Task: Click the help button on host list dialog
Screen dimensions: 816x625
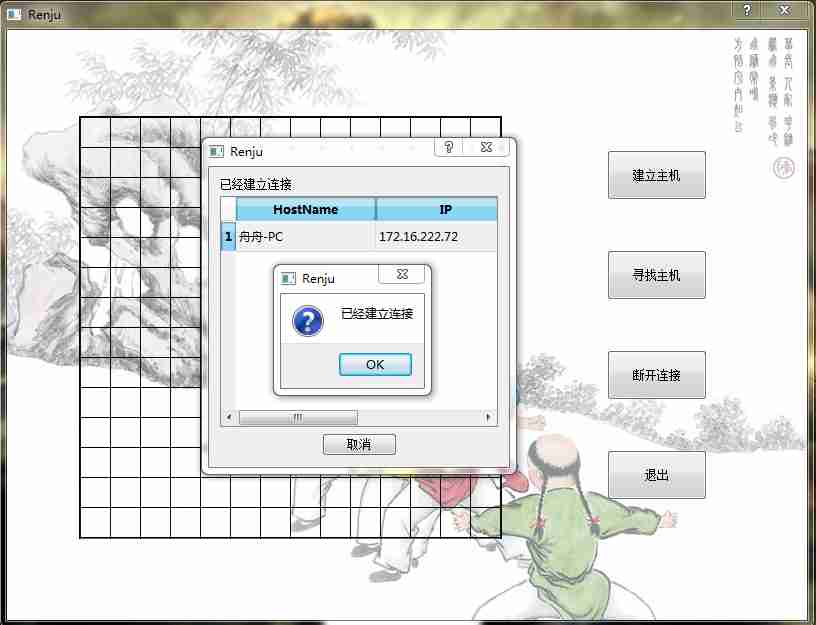Action: [x=449, y=147]
